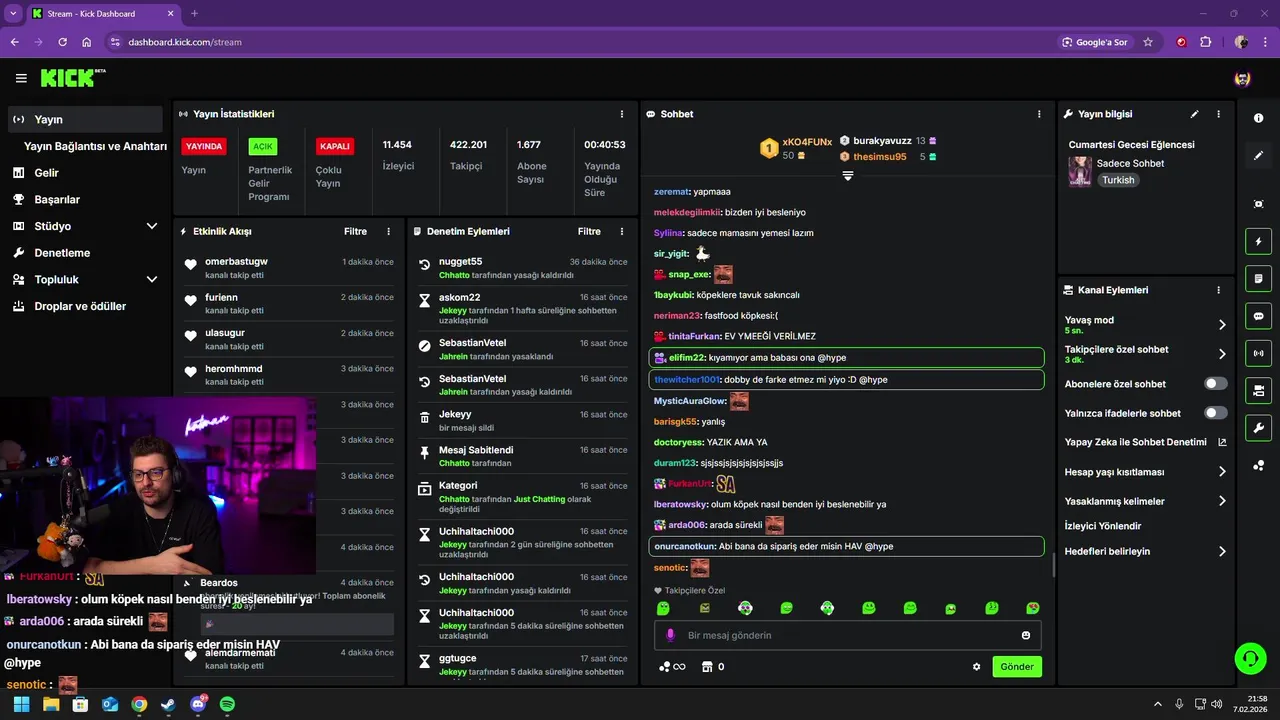This screenshot has height=720, width=1280.
Task: Open Yayın İstatistikleri three-dot options
Action: click(x=622, y=114)
